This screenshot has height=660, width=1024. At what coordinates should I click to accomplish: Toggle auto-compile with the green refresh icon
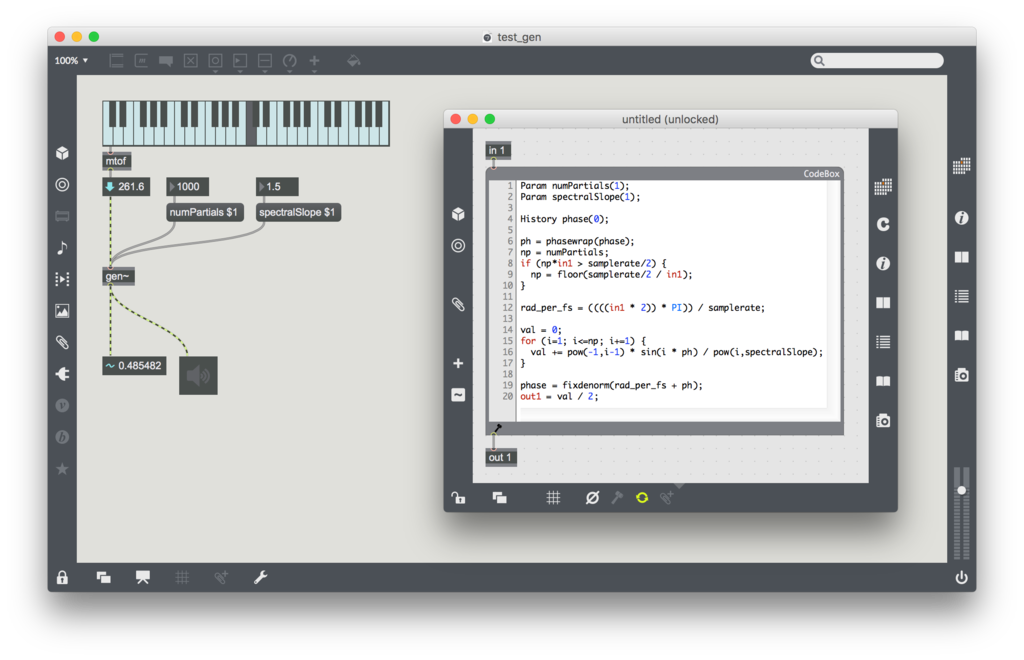click(642, 497)
